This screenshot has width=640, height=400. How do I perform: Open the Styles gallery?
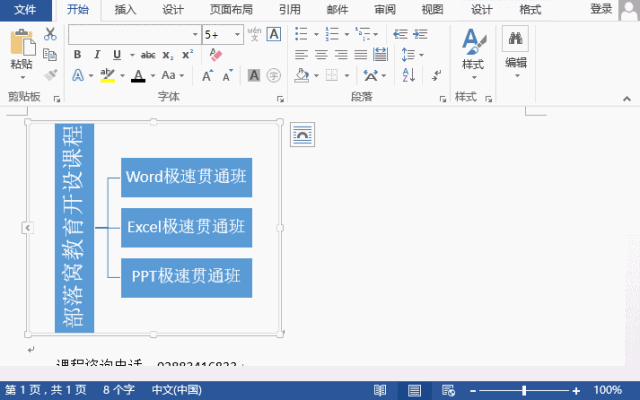[473, 54]
